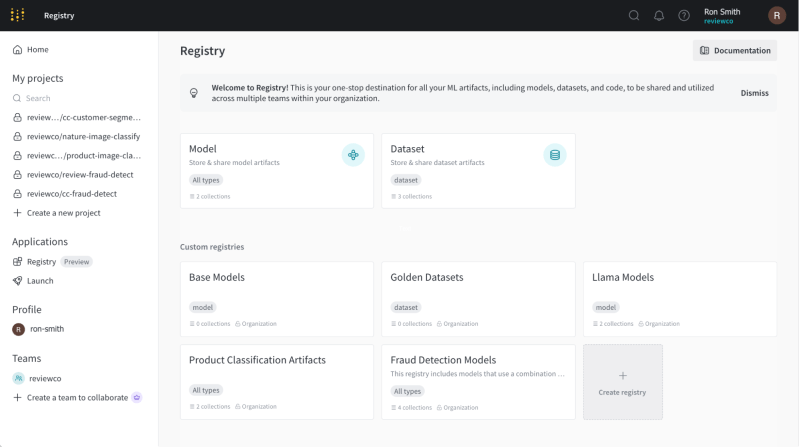Viewport: 799px width, 447px height.
Task: Open Registry under Applications
Action: tap(41, 261)
